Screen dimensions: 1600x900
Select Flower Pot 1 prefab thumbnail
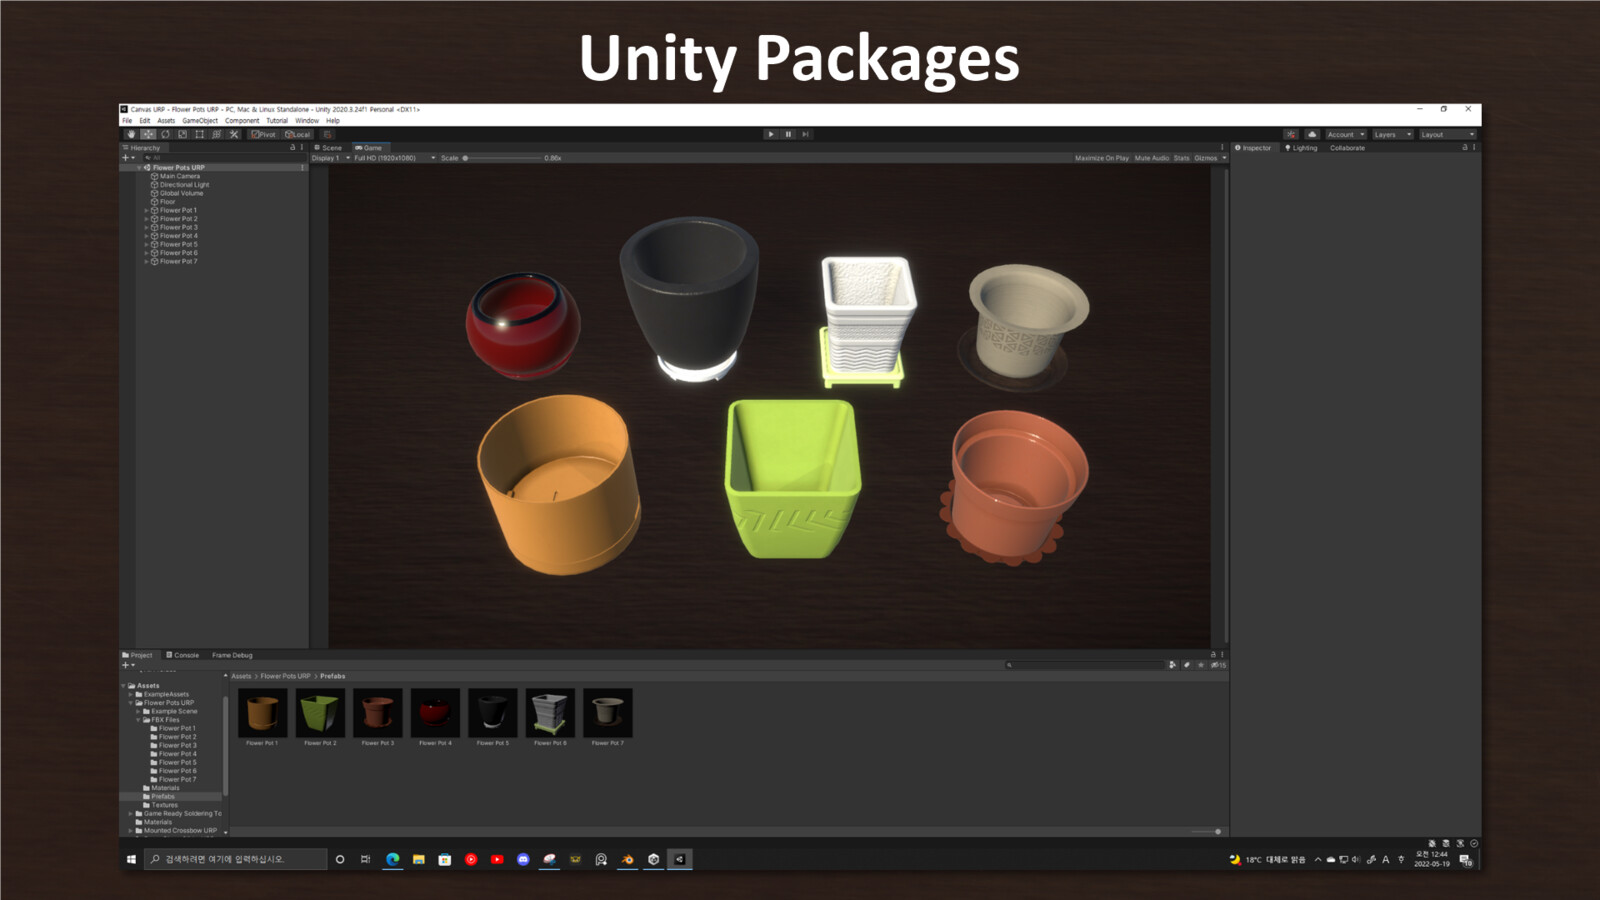262,712
